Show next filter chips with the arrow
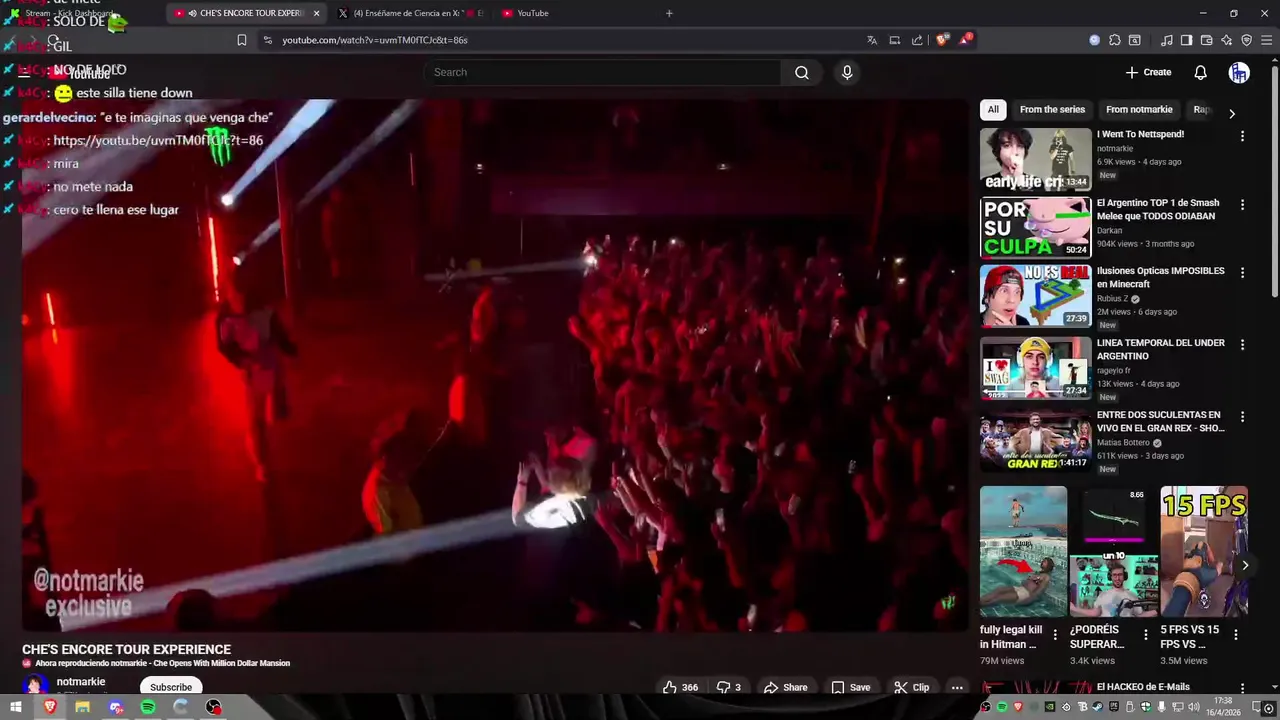Viewport: 1280px width, 720px height. tap(1231, 114)
